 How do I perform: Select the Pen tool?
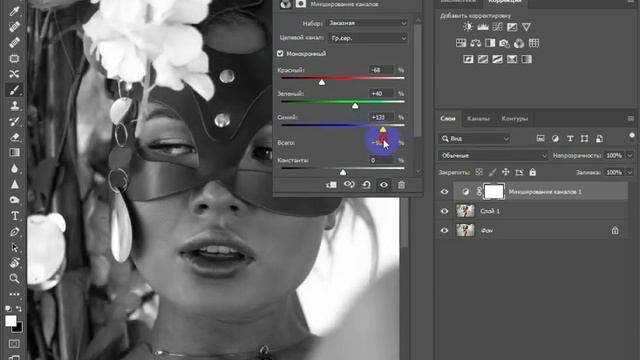[x=14, y=232]
